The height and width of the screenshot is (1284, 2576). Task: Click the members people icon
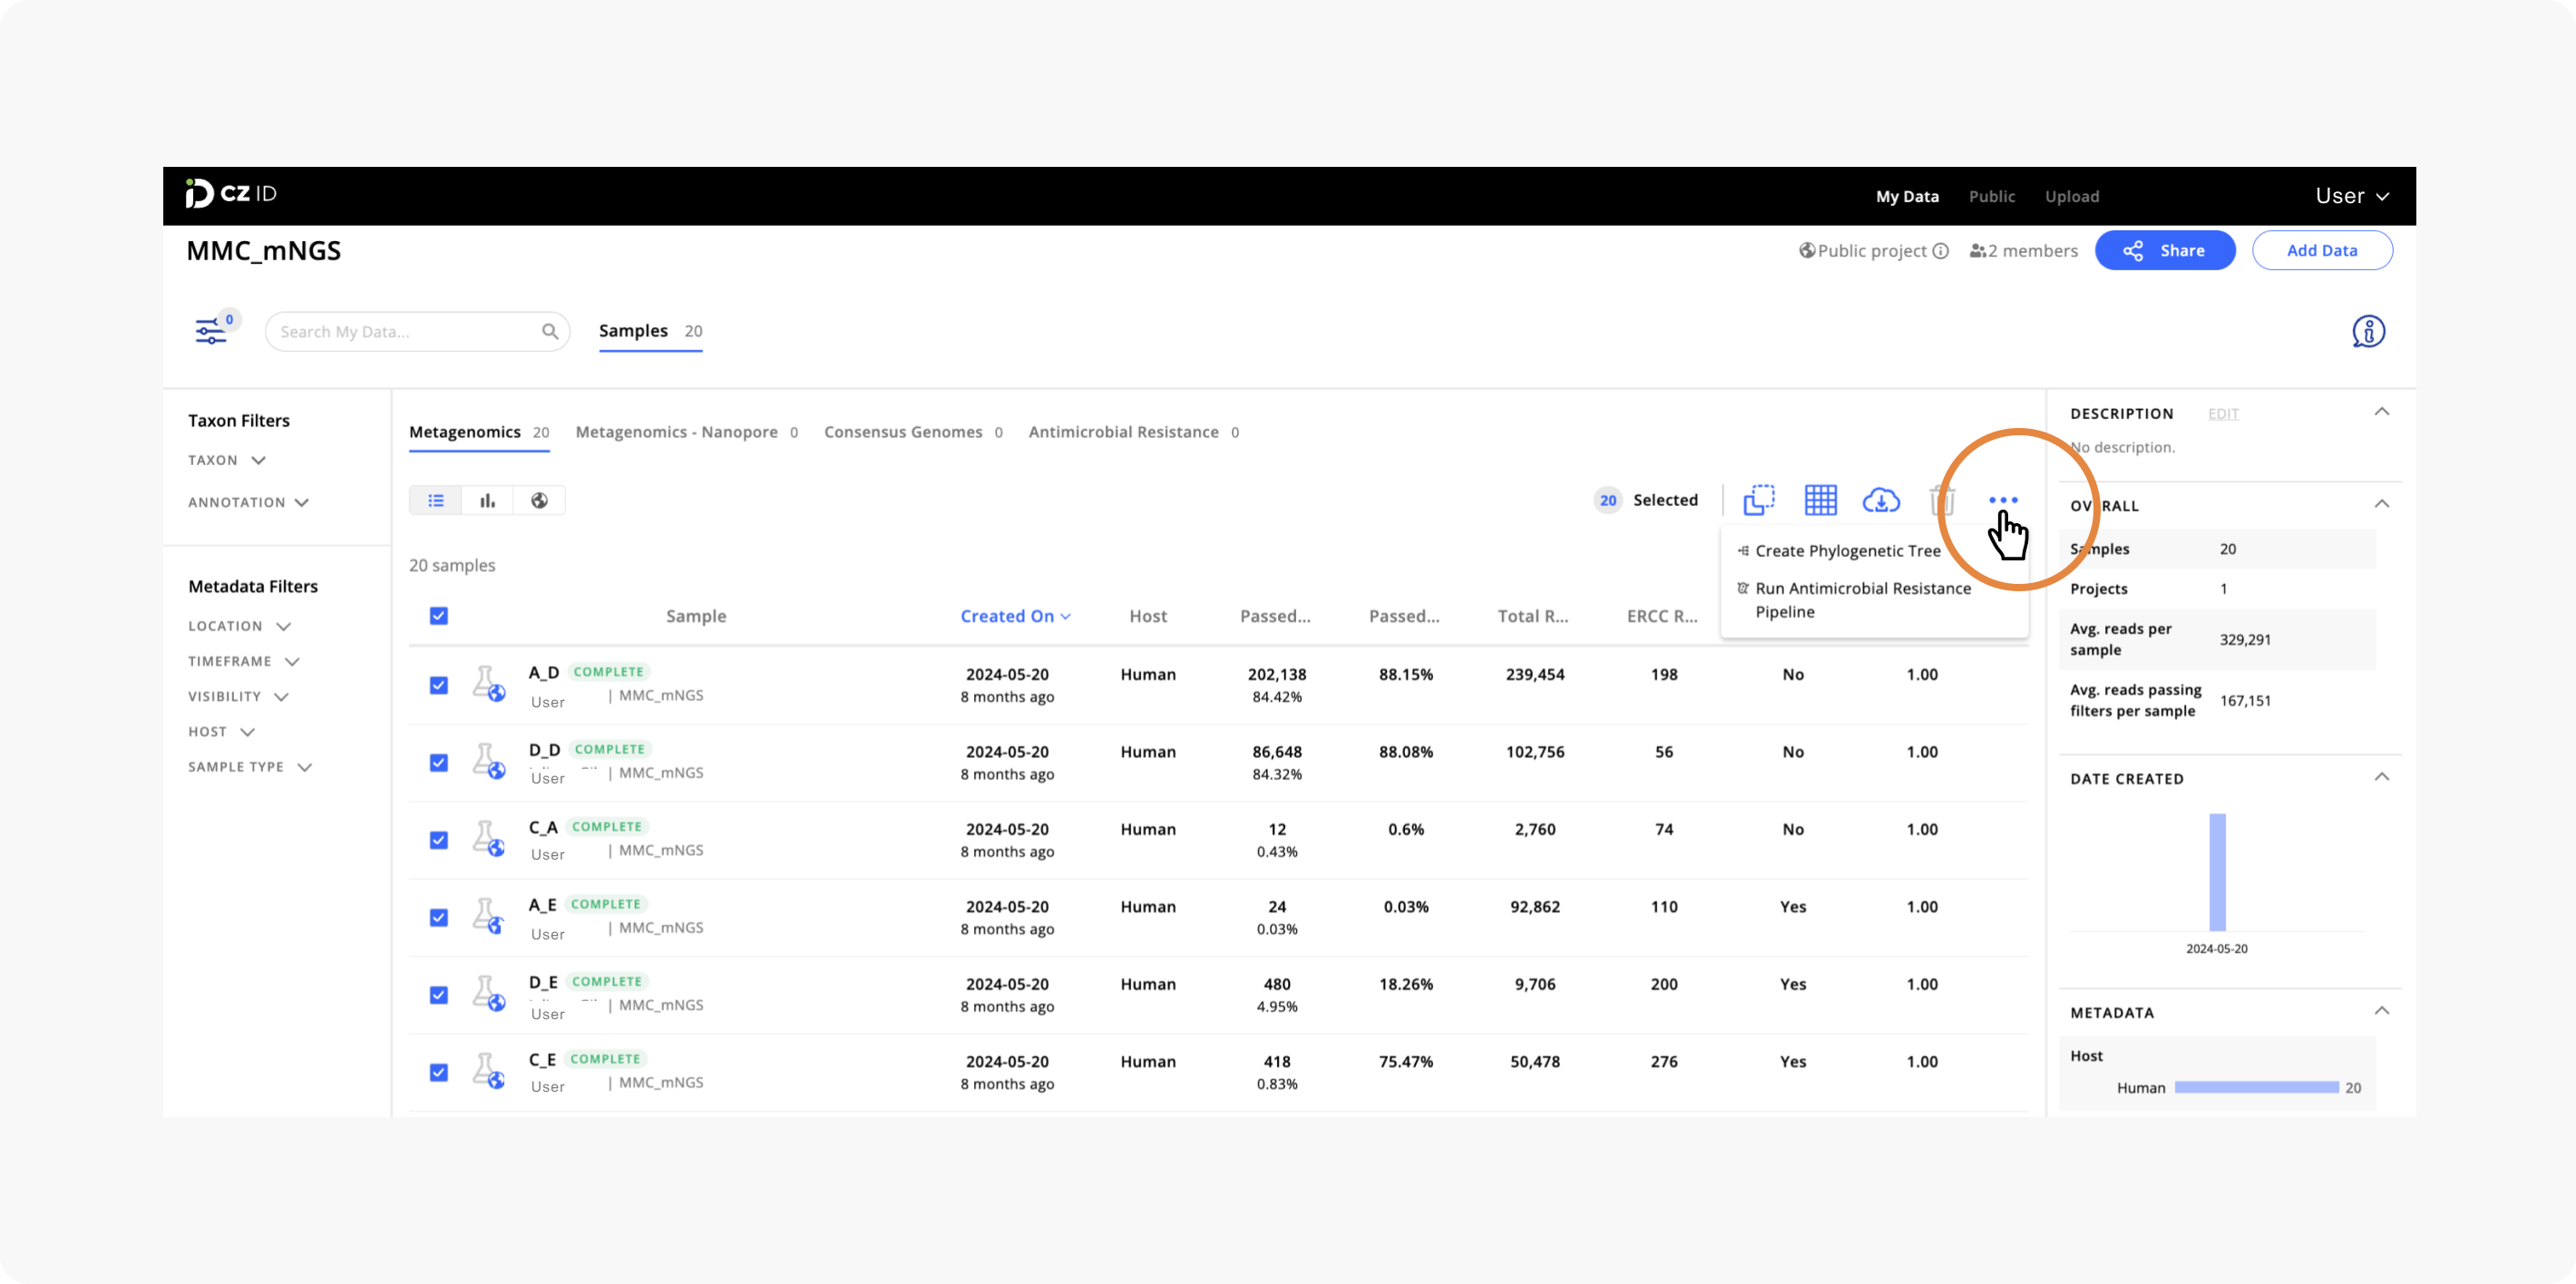click(x=1977, y=251)
